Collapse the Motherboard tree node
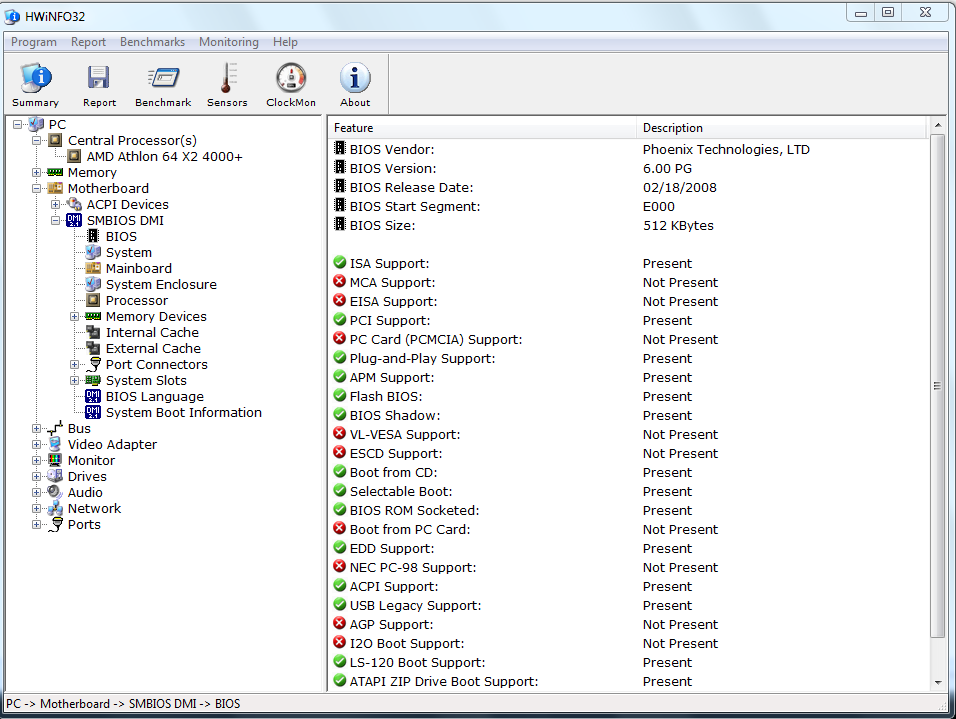This screenshot has height=719, width=956. click(x=37, y=189)
